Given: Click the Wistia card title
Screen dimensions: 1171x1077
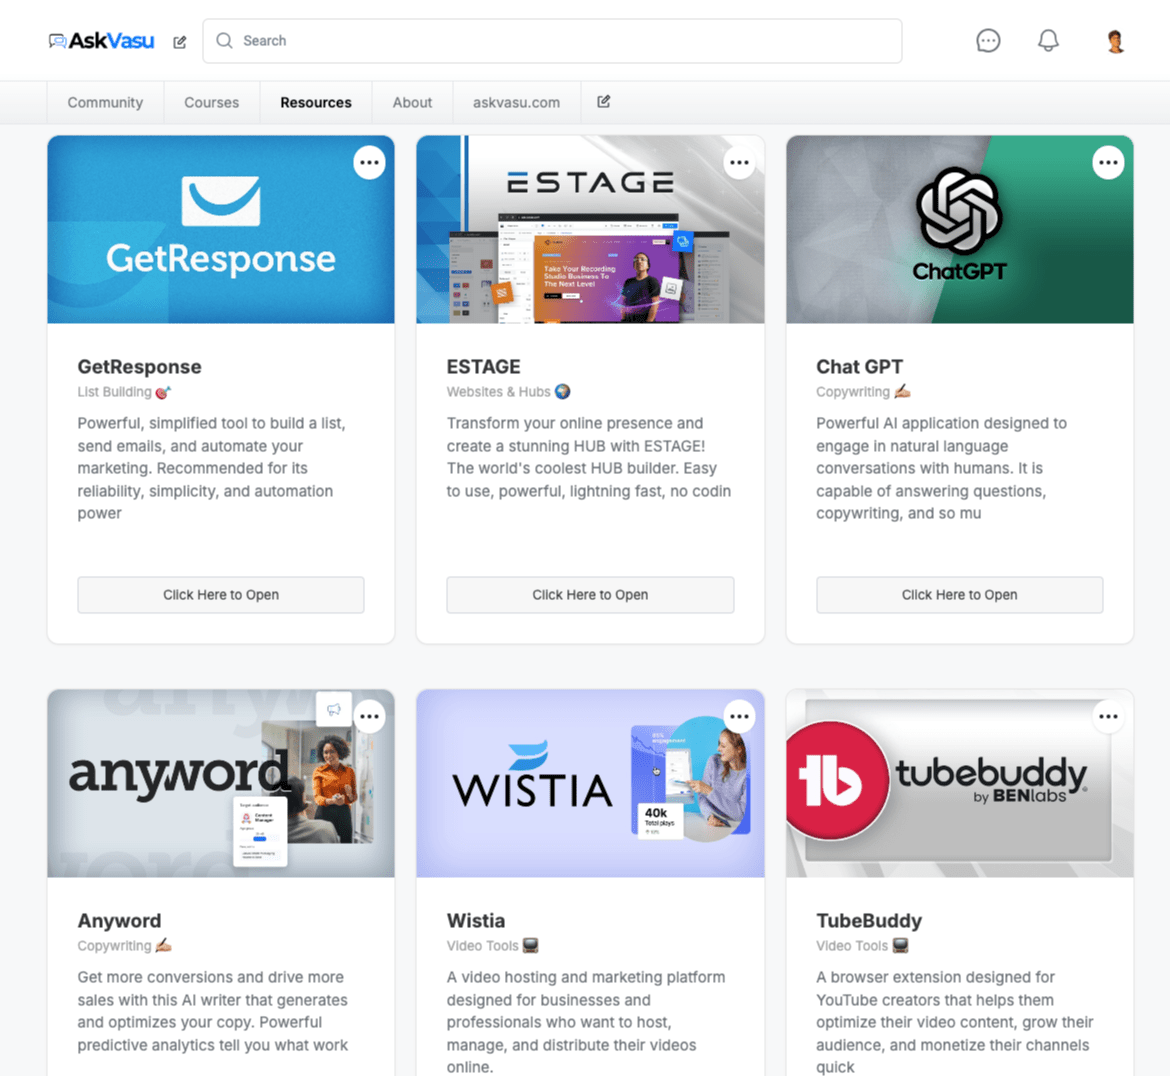Looking at the screenshot, I should [476, 921].
